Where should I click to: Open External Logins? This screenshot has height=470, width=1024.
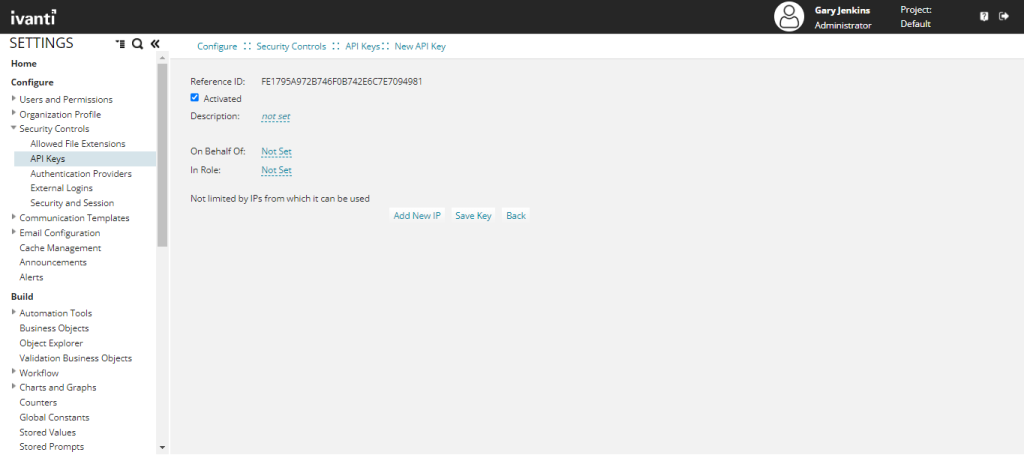[61, 188]
